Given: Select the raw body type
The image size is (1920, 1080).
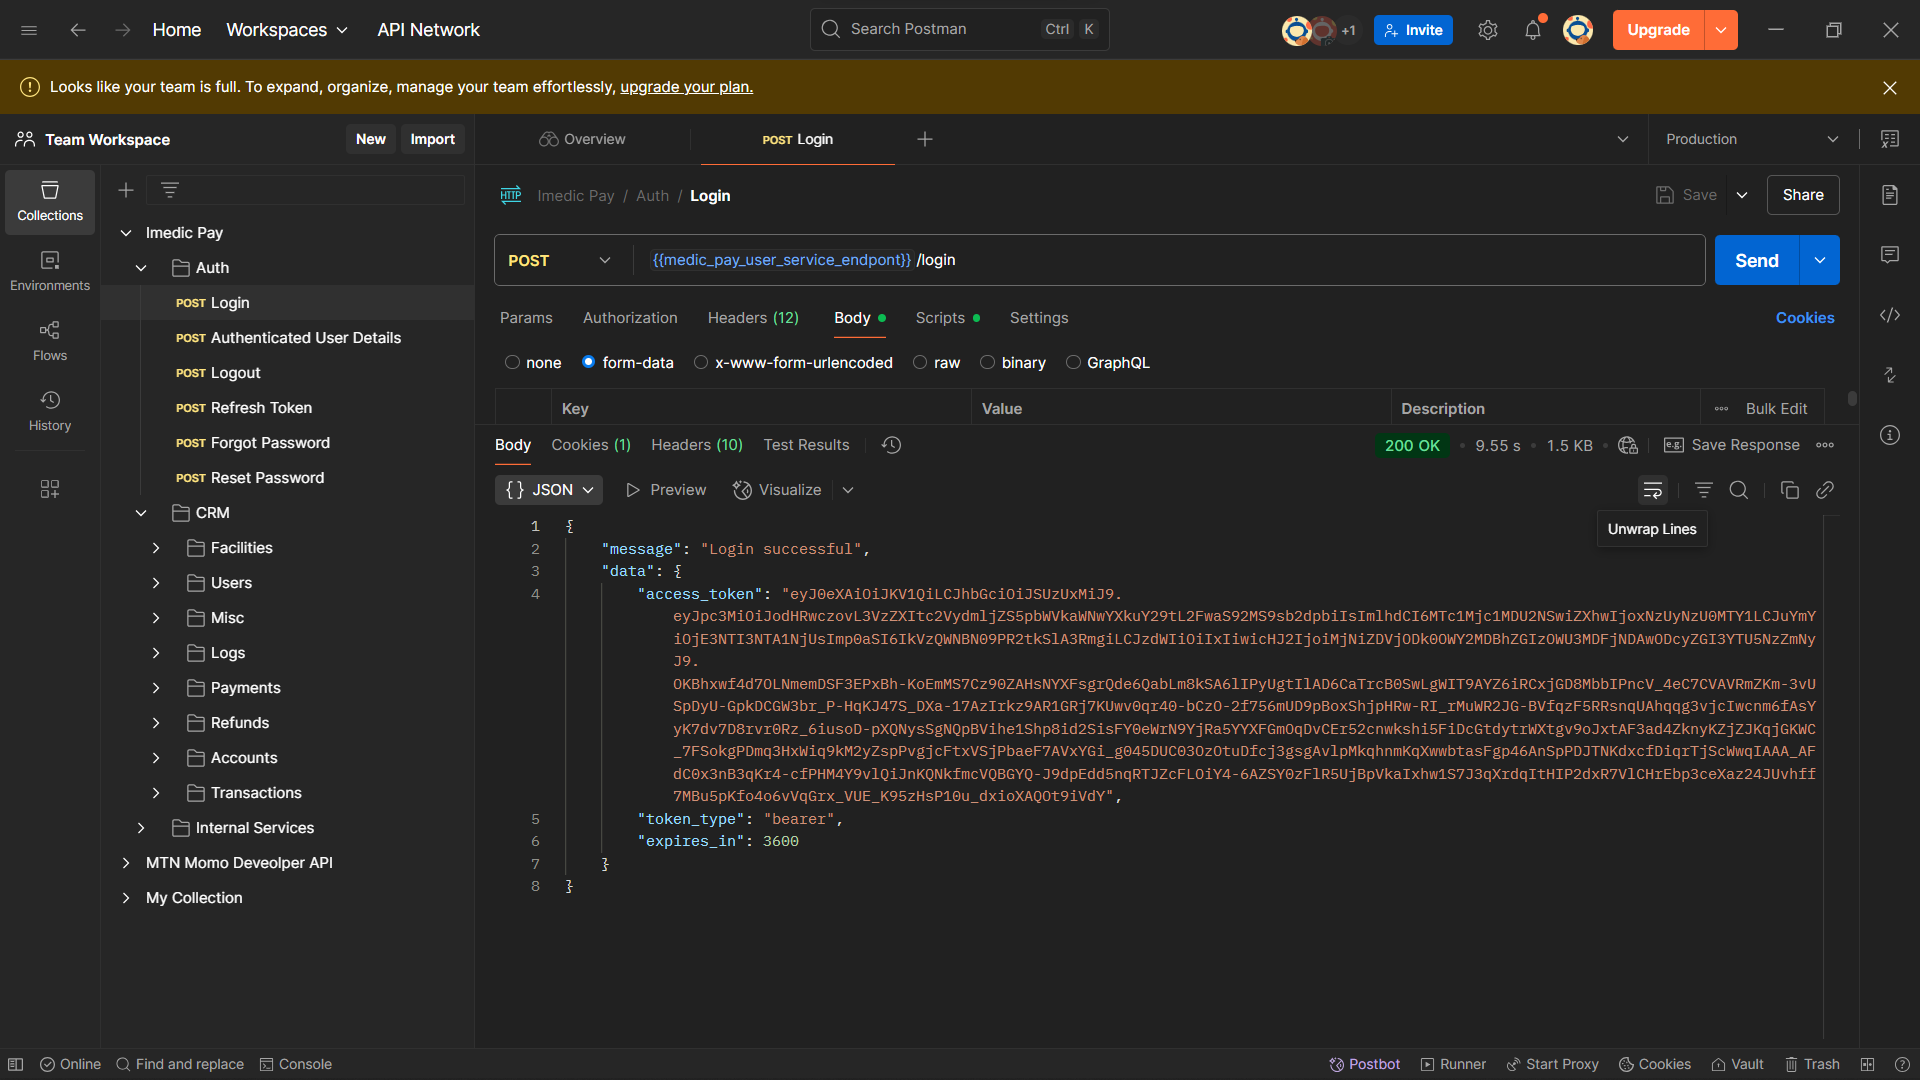Looking at the screenshot, I should click(920, 363).
